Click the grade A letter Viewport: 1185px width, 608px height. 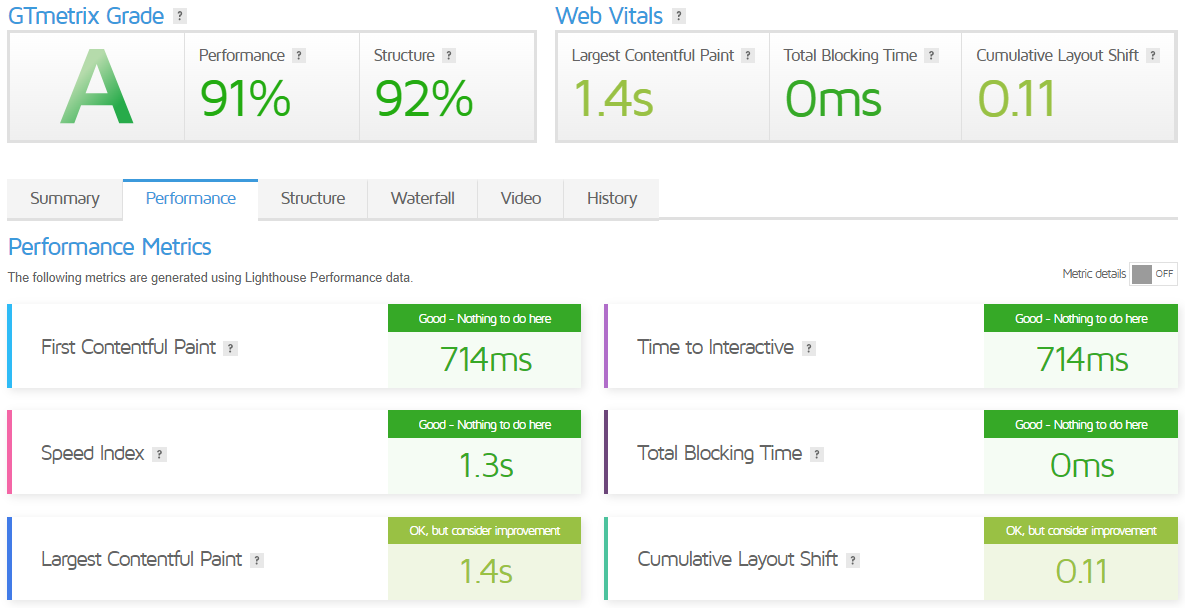pyautogui.click(x=97, y=86)
